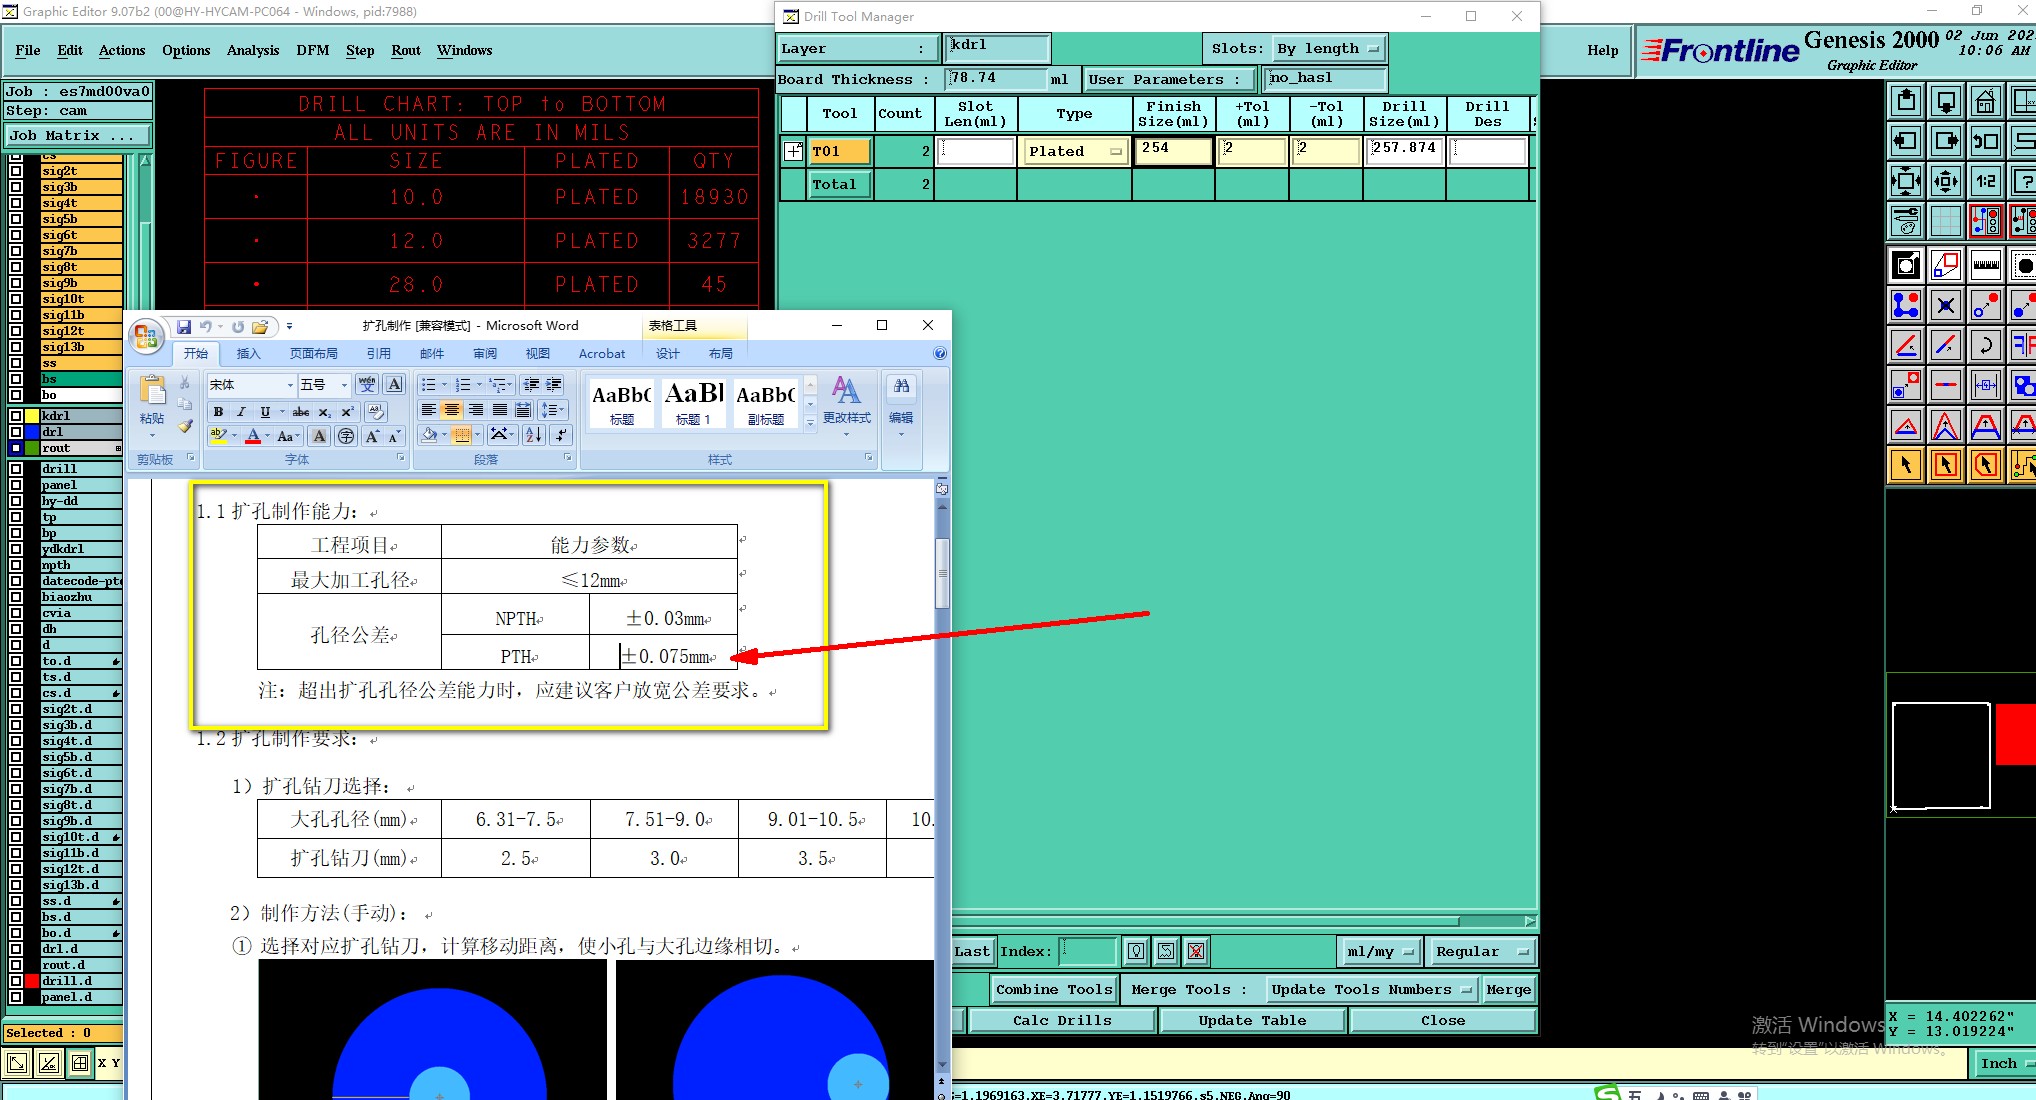Click the Calc Drills button
Image resolution: width=2036 pixels, height=1100 pixels.
[1061, 1020]
